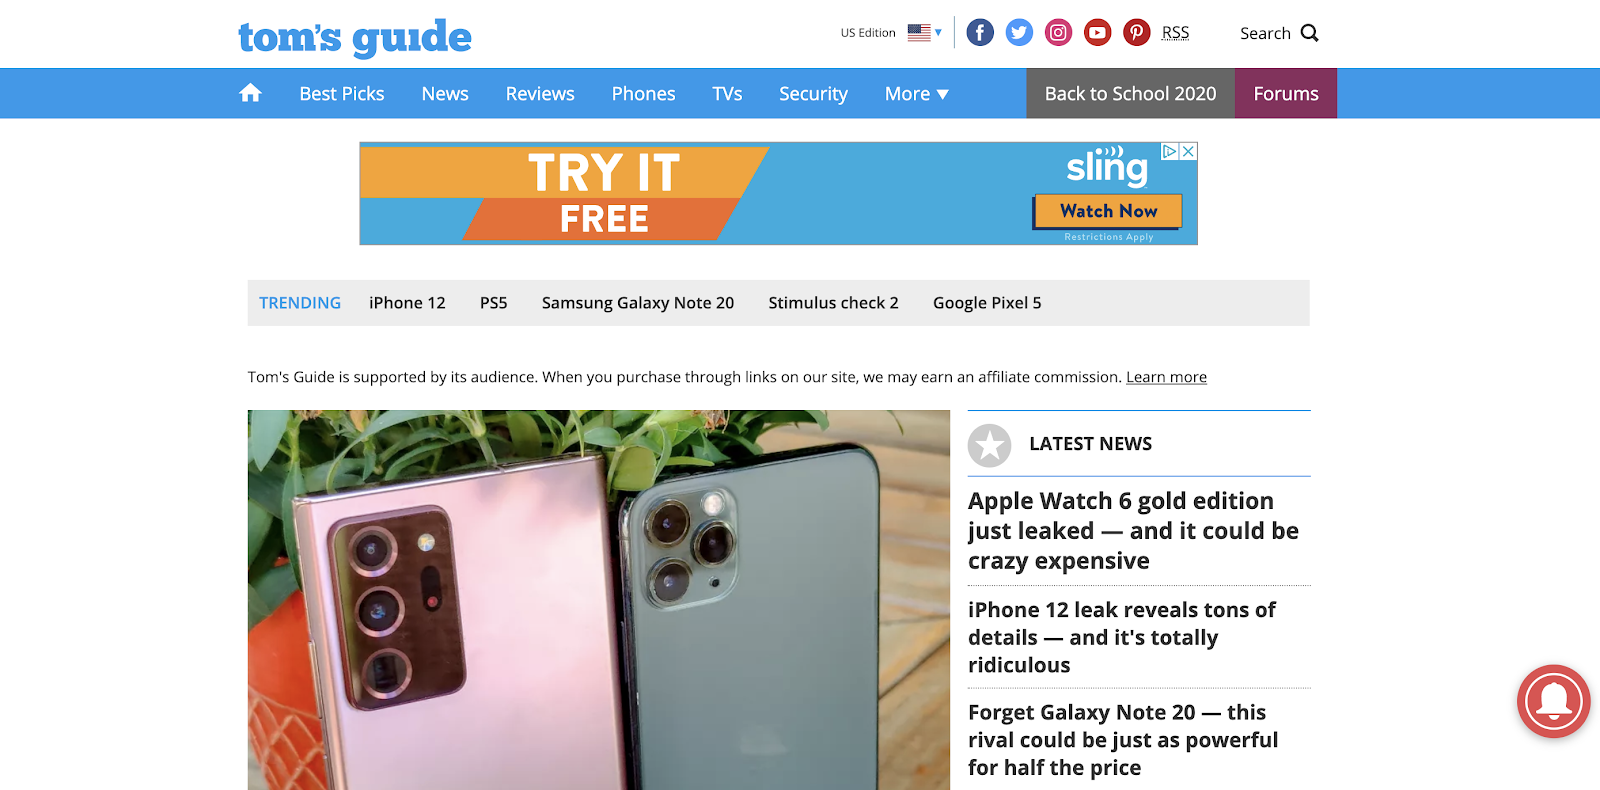Close the Sling ad banner

tap(1188, 151)
